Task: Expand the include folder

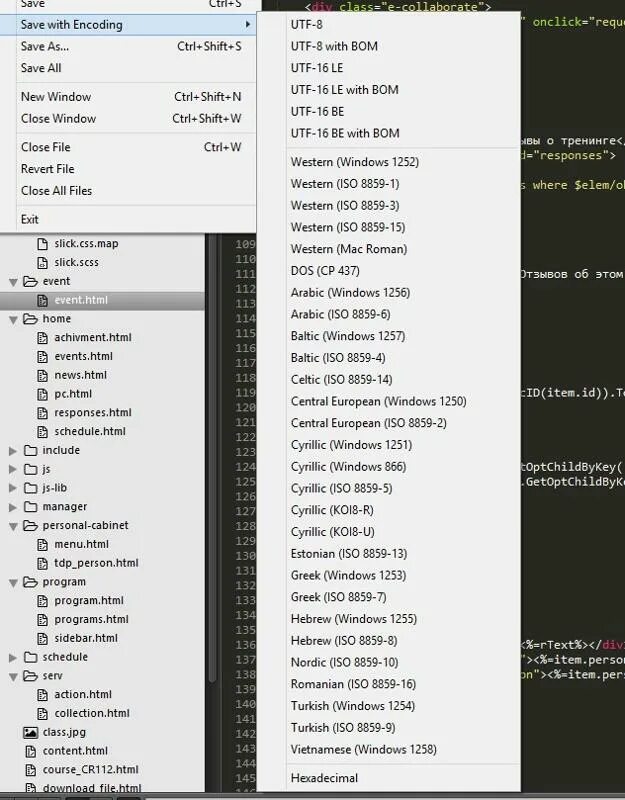Action: click(x=13, y=451)
